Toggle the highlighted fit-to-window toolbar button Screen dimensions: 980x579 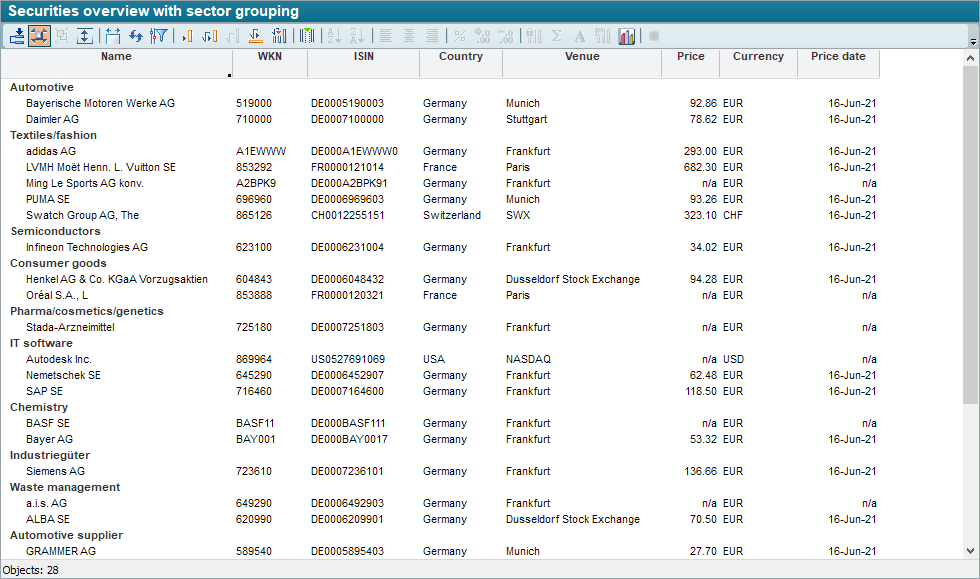39,36
